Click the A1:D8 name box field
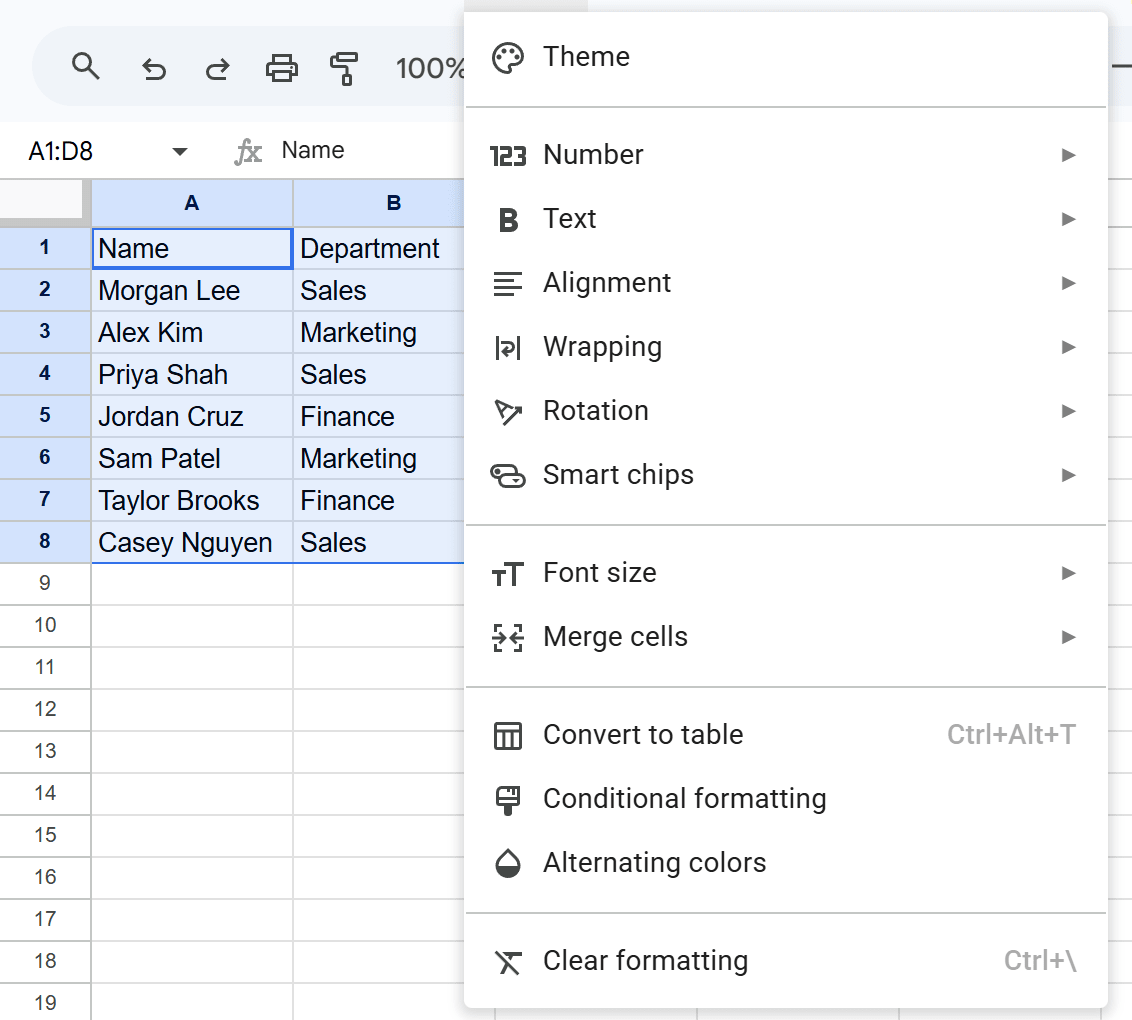This screenshot has height=1020, width=1132. (61, 151)
